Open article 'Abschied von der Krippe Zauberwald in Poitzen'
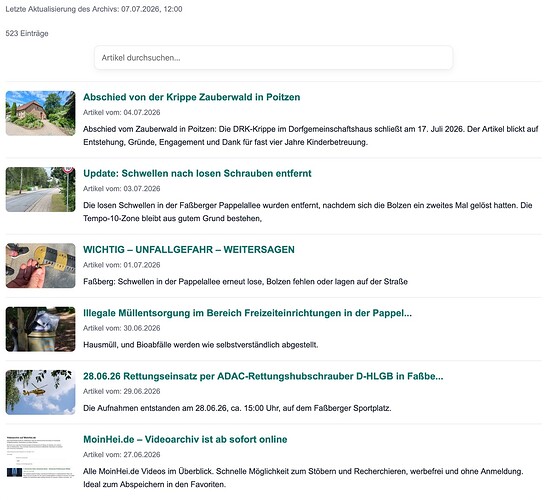547x500 pixels. 192,97
